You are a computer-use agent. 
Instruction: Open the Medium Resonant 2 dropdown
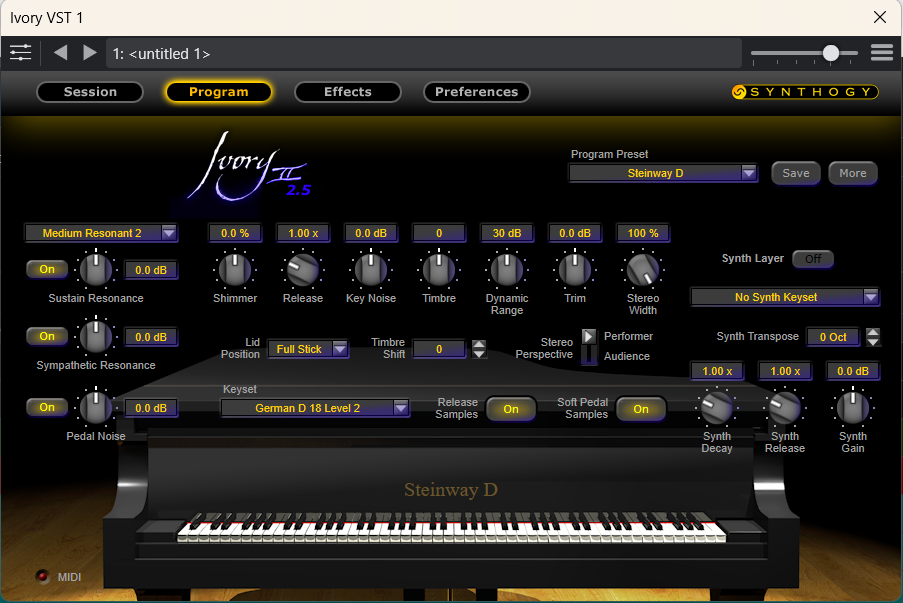tap(101, 233)
